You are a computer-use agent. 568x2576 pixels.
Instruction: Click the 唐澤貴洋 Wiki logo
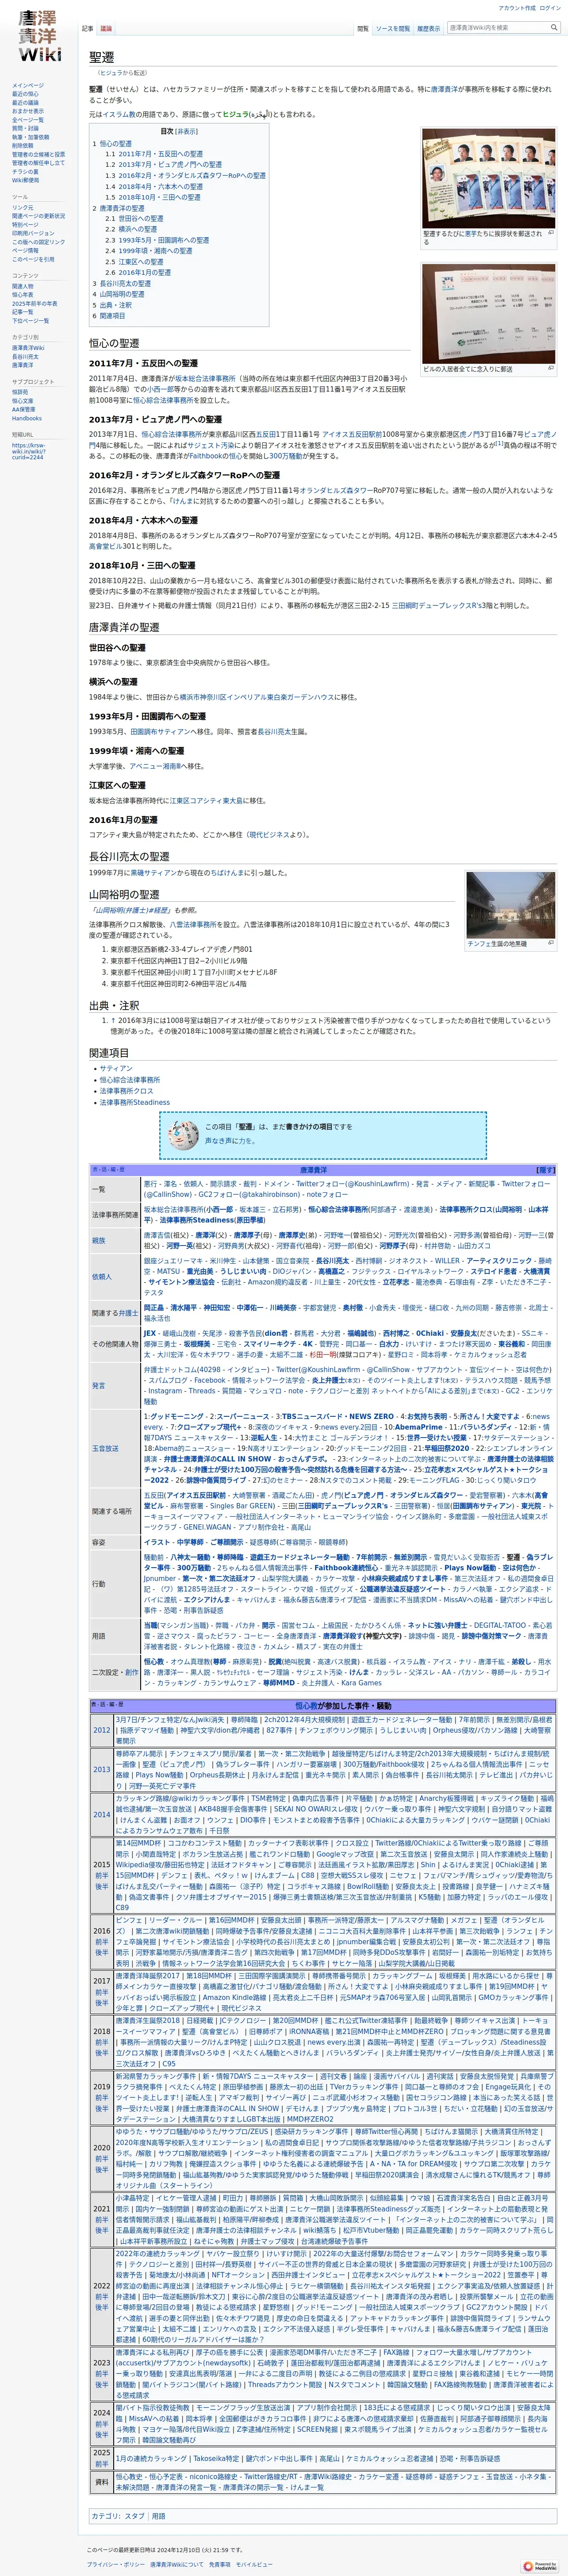pyautogui.click(x=39, y=36)
